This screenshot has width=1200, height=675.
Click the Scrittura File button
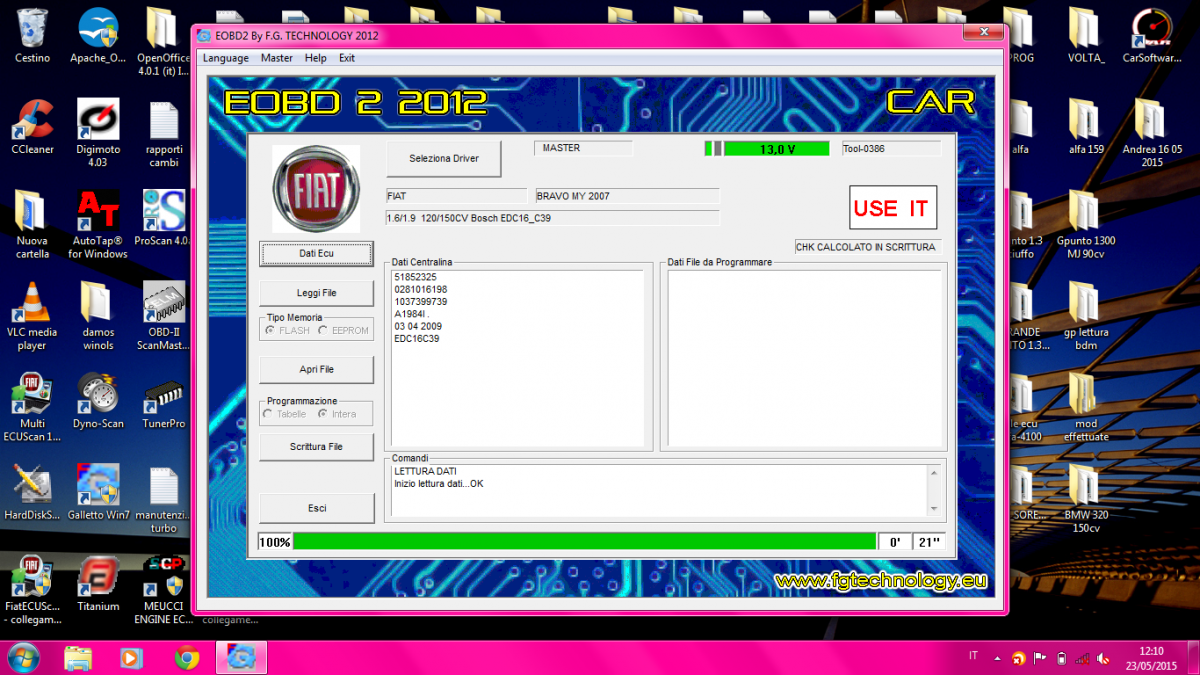pos(317,447)
